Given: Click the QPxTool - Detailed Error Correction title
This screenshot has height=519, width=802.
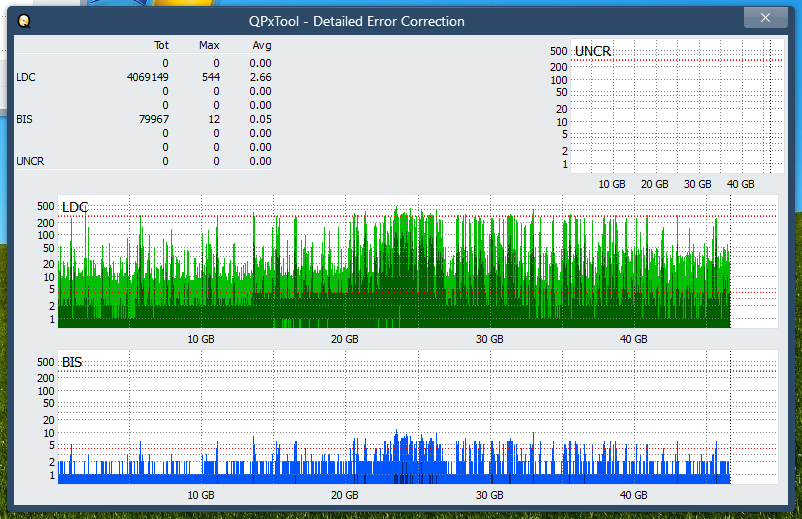Looking at the screenshot, I should point(357,21).
